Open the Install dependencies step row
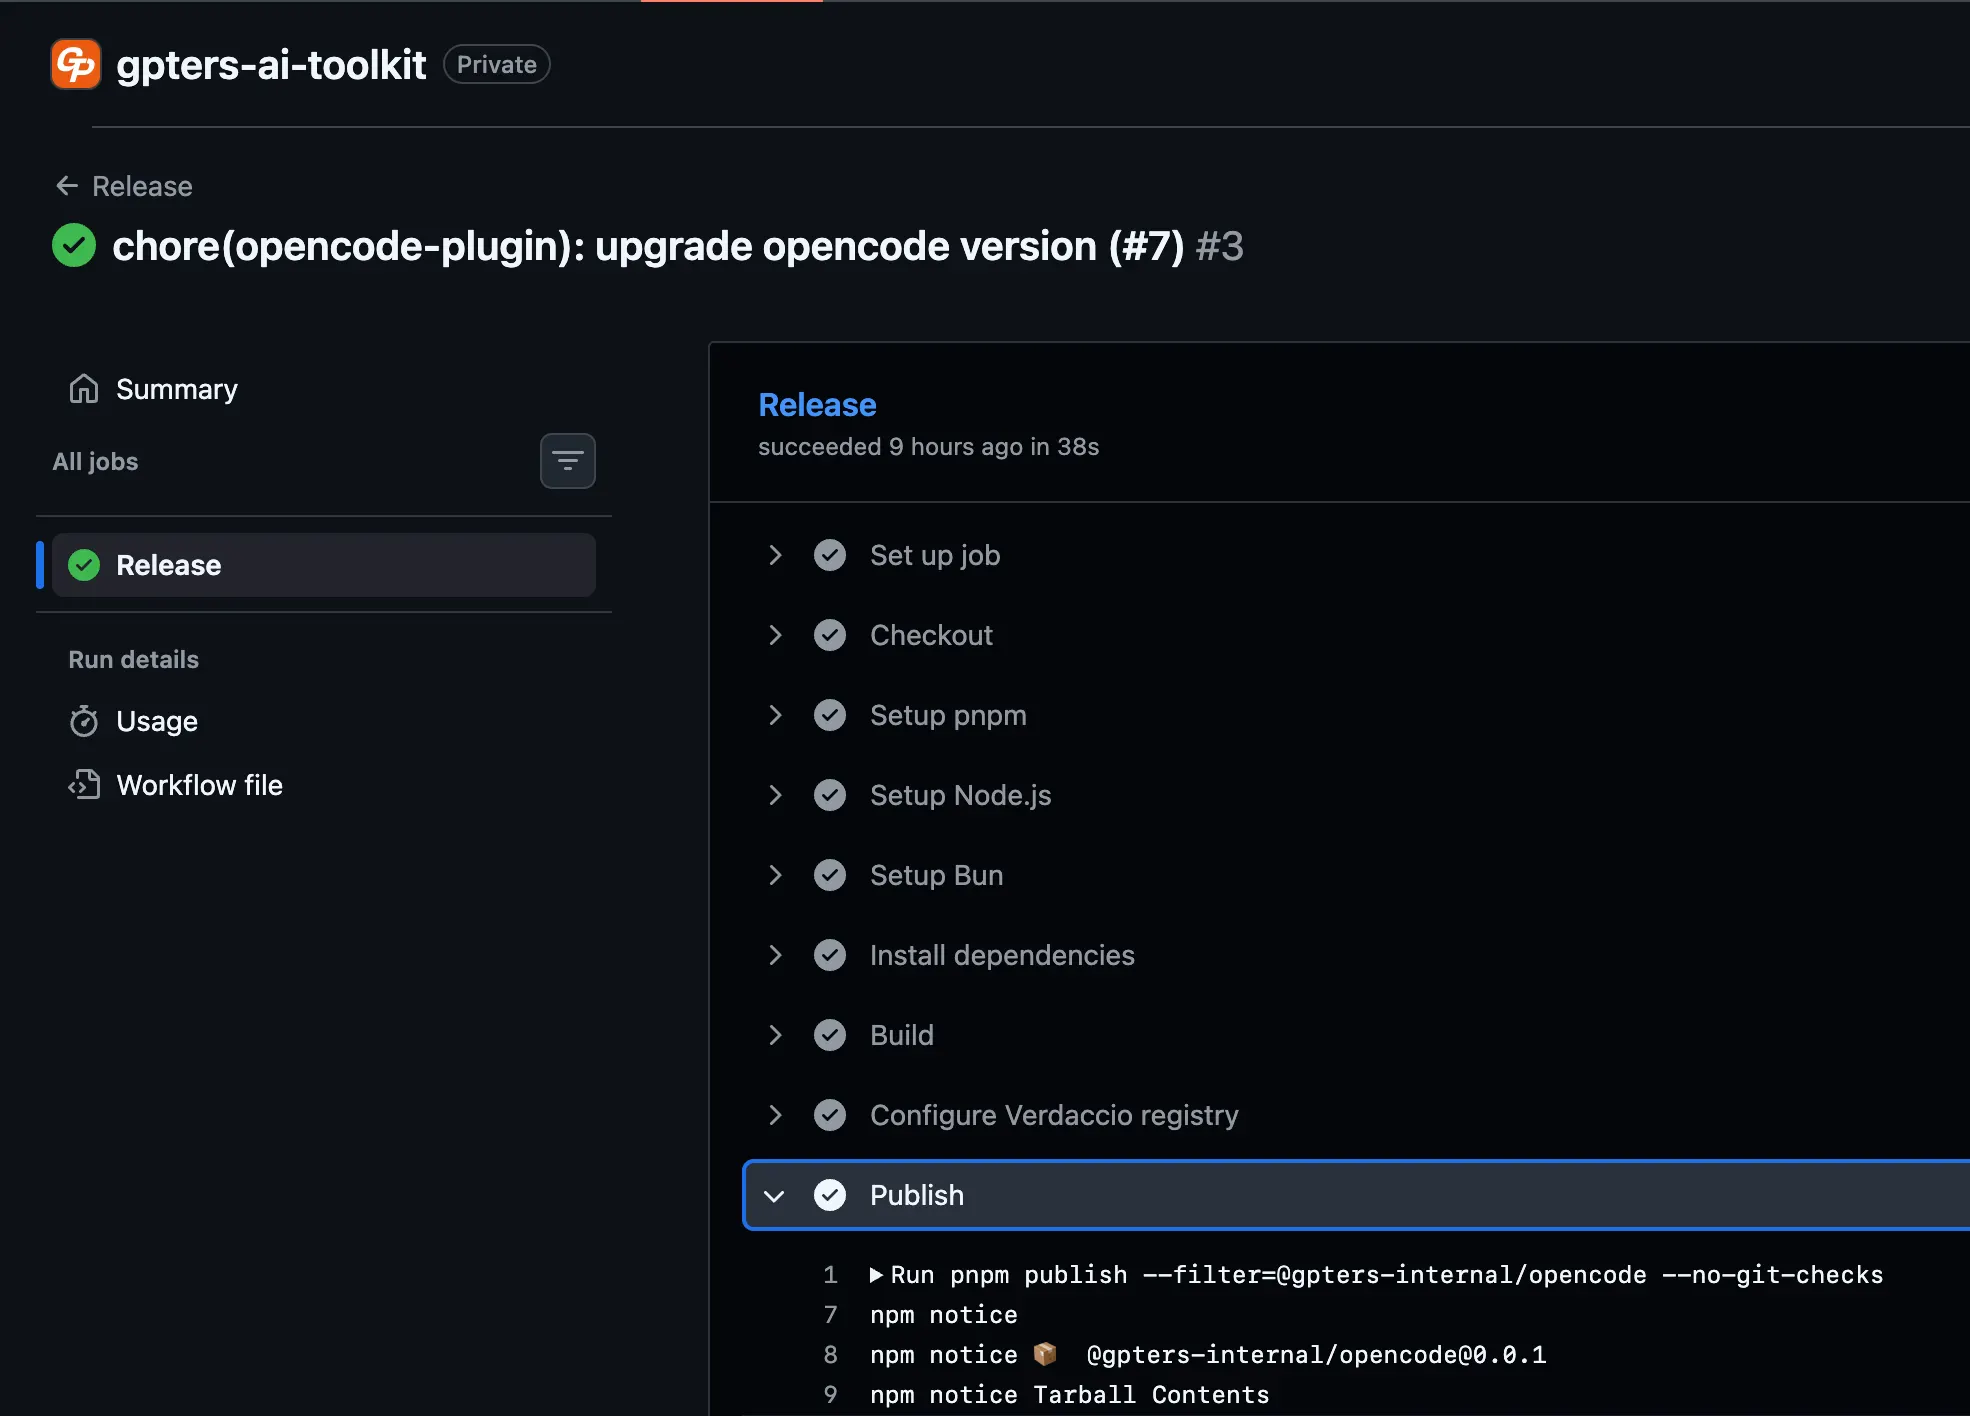This screenshot has height=1416, width=1970. click(x=1001, y=955)
